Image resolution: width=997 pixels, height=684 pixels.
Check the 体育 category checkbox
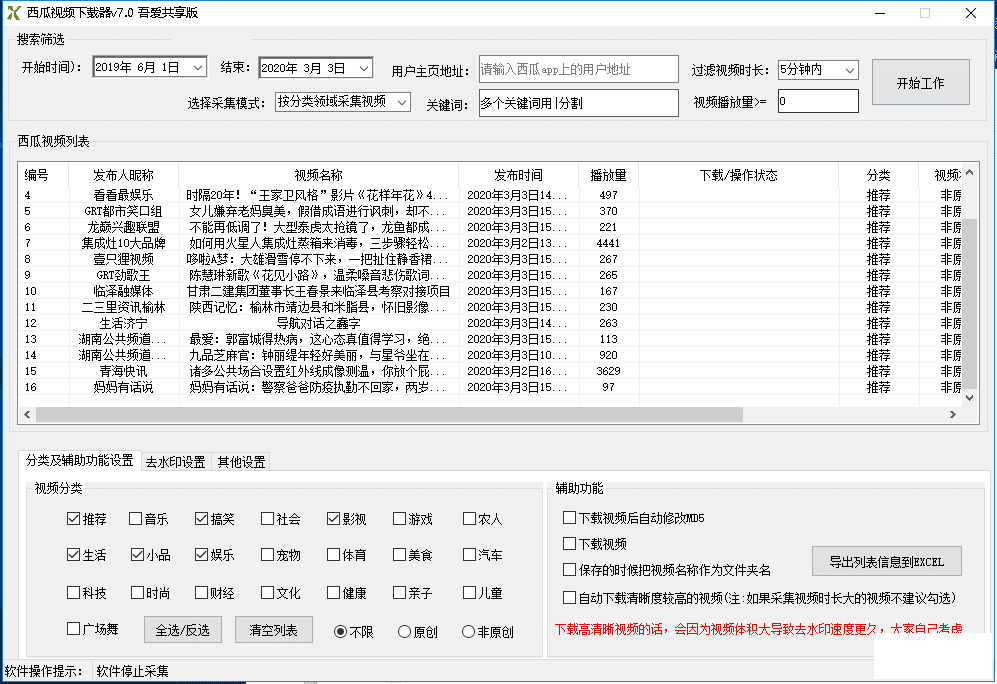pos(333,555)
